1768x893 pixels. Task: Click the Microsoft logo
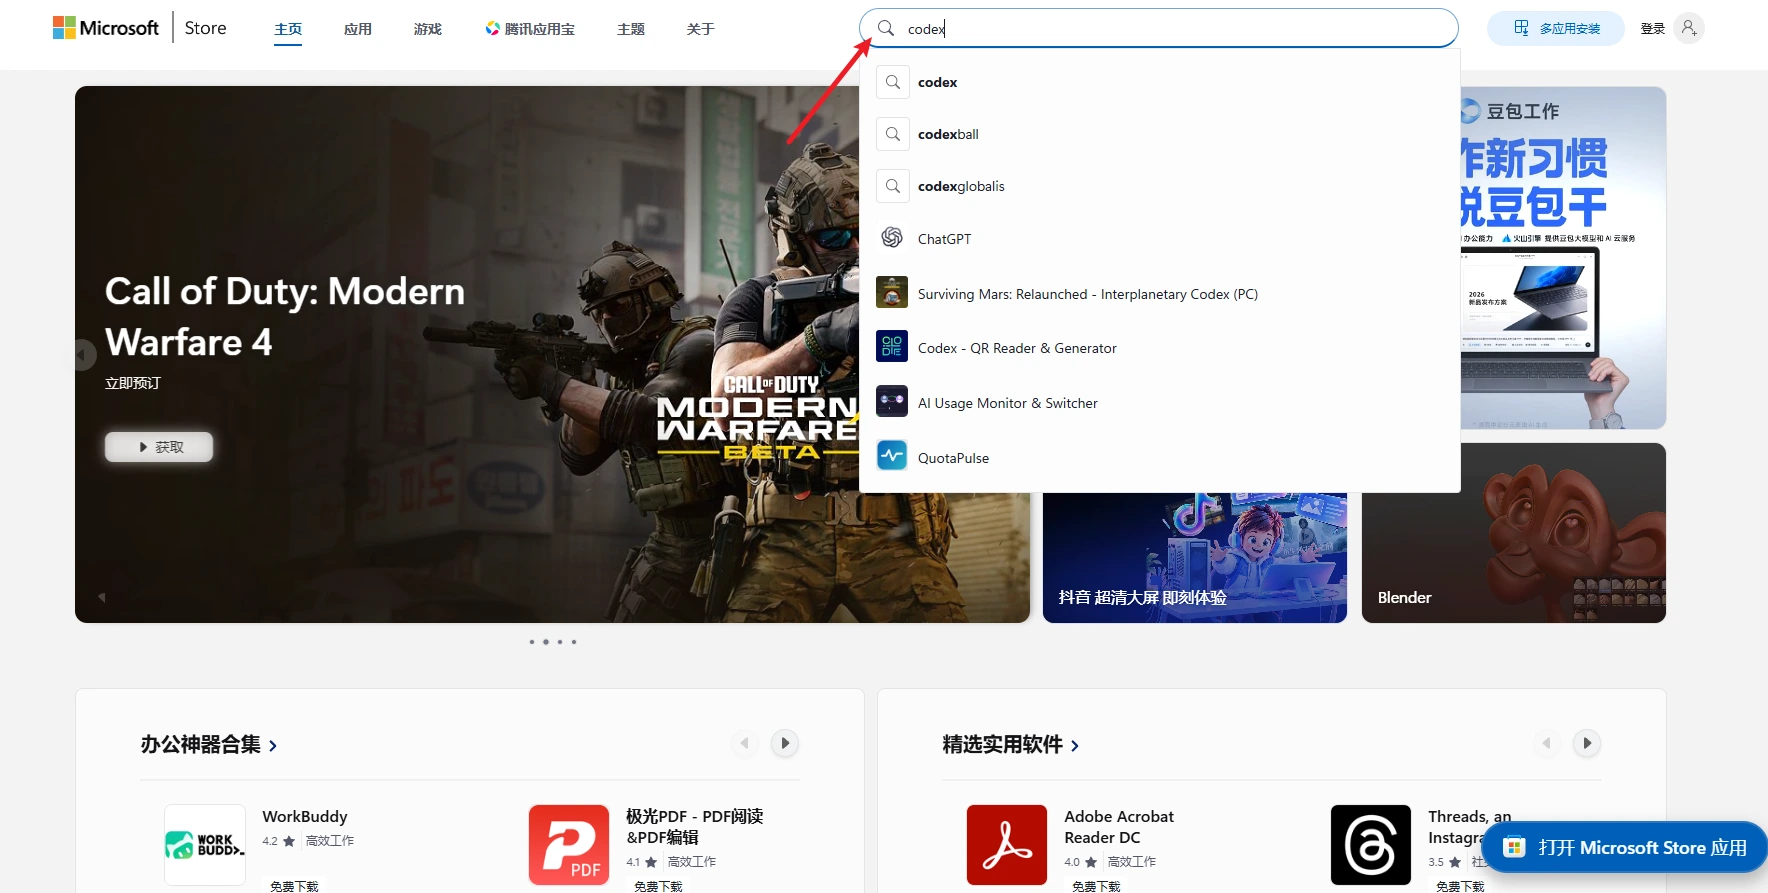point(105,28)
